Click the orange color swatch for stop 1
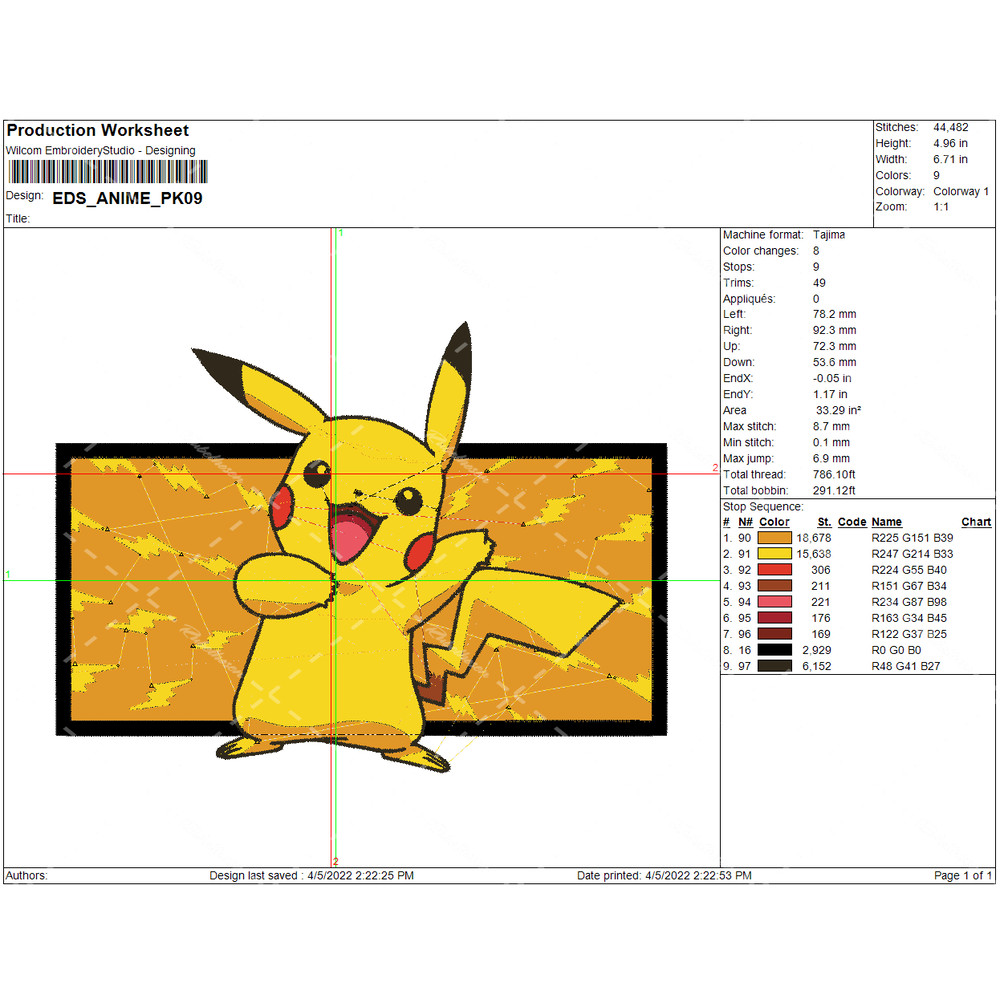This screenshot has width=1000, height=1000. [x=775, y=538]
